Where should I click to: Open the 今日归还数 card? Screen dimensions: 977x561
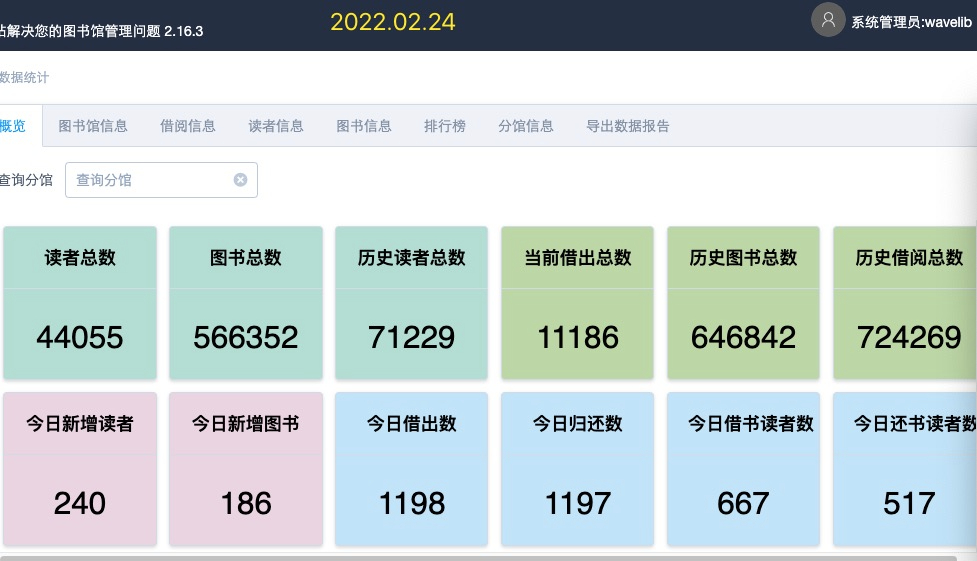pyautogui.click(x=578, y=469)
